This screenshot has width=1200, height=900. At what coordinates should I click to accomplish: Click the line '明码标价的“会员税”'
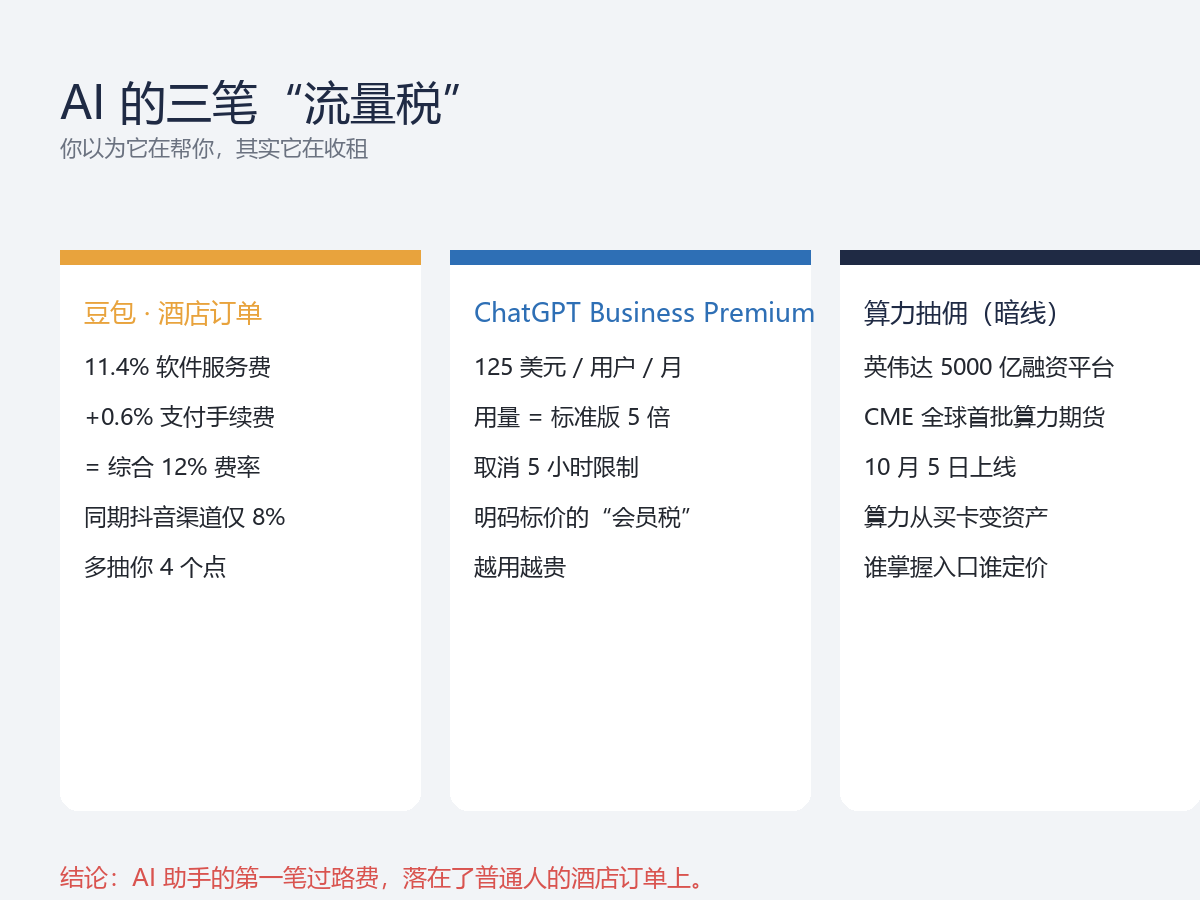pos(584,517)
